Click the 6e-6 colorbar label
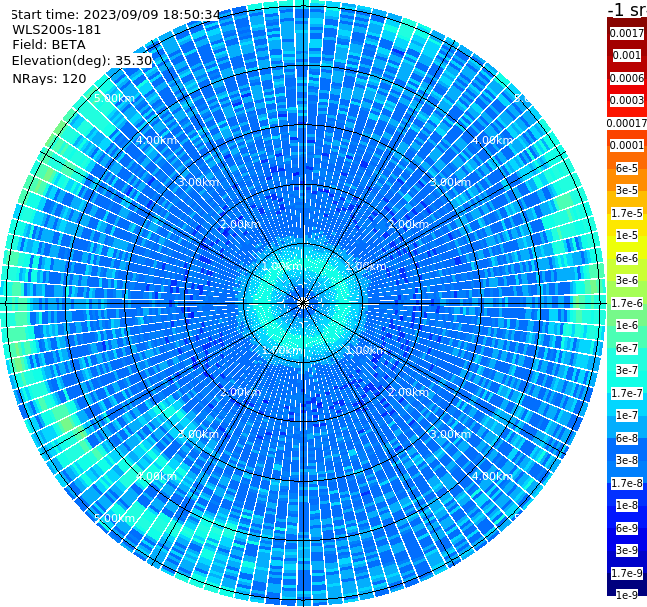 (x=627, y=258)
